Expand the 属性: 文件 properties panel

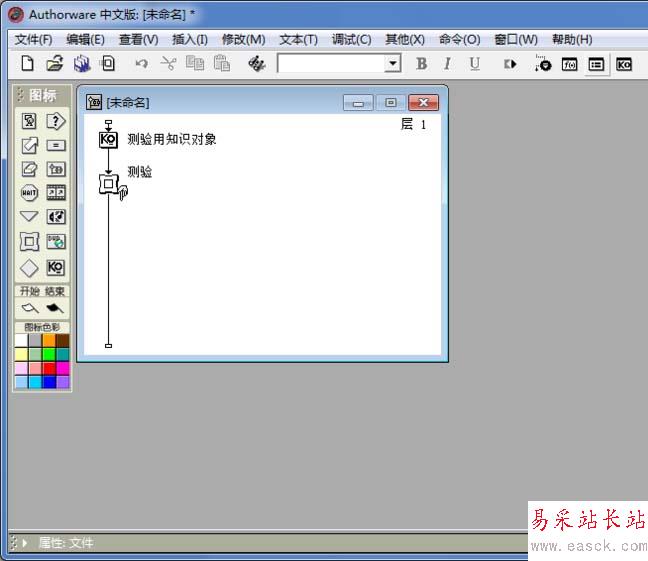(24, 542)
